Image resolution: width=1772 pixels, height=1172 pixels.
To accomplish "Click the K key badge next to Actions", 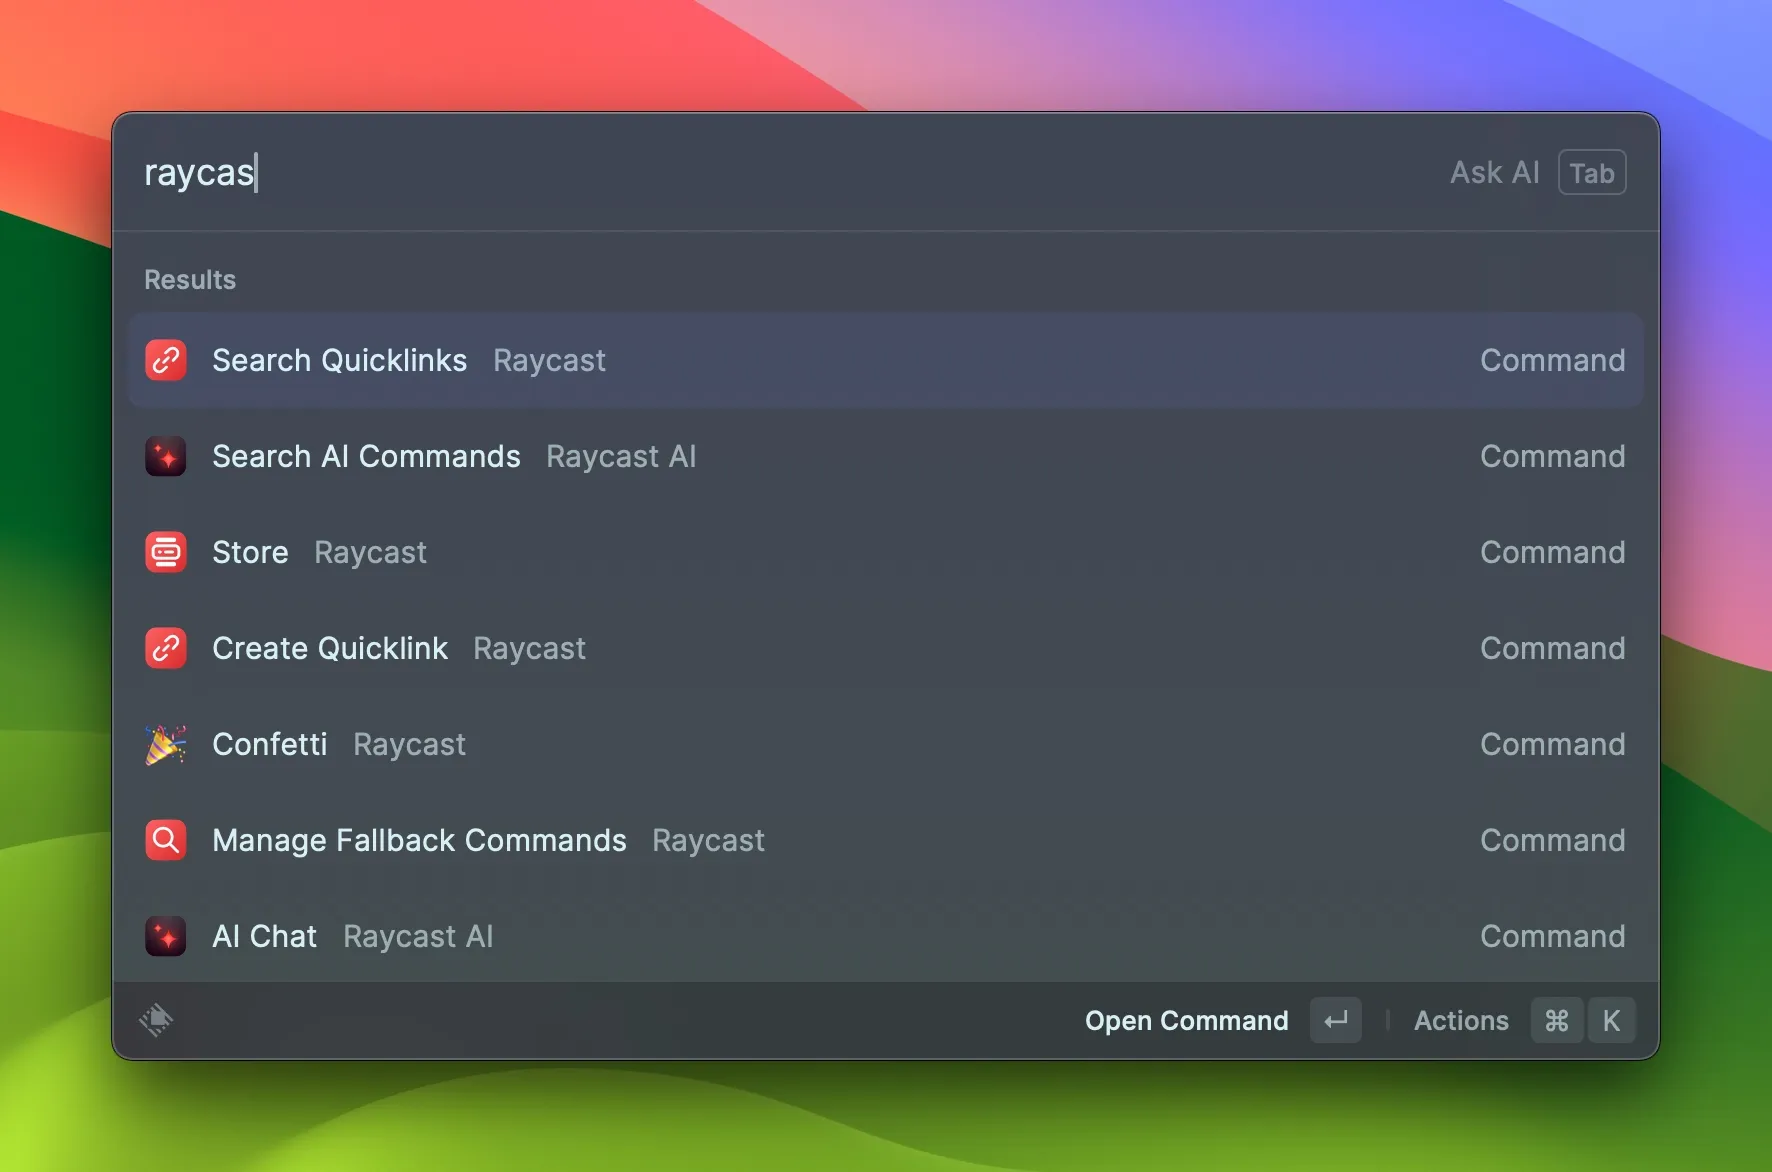I will (x=1612, y=1020).
